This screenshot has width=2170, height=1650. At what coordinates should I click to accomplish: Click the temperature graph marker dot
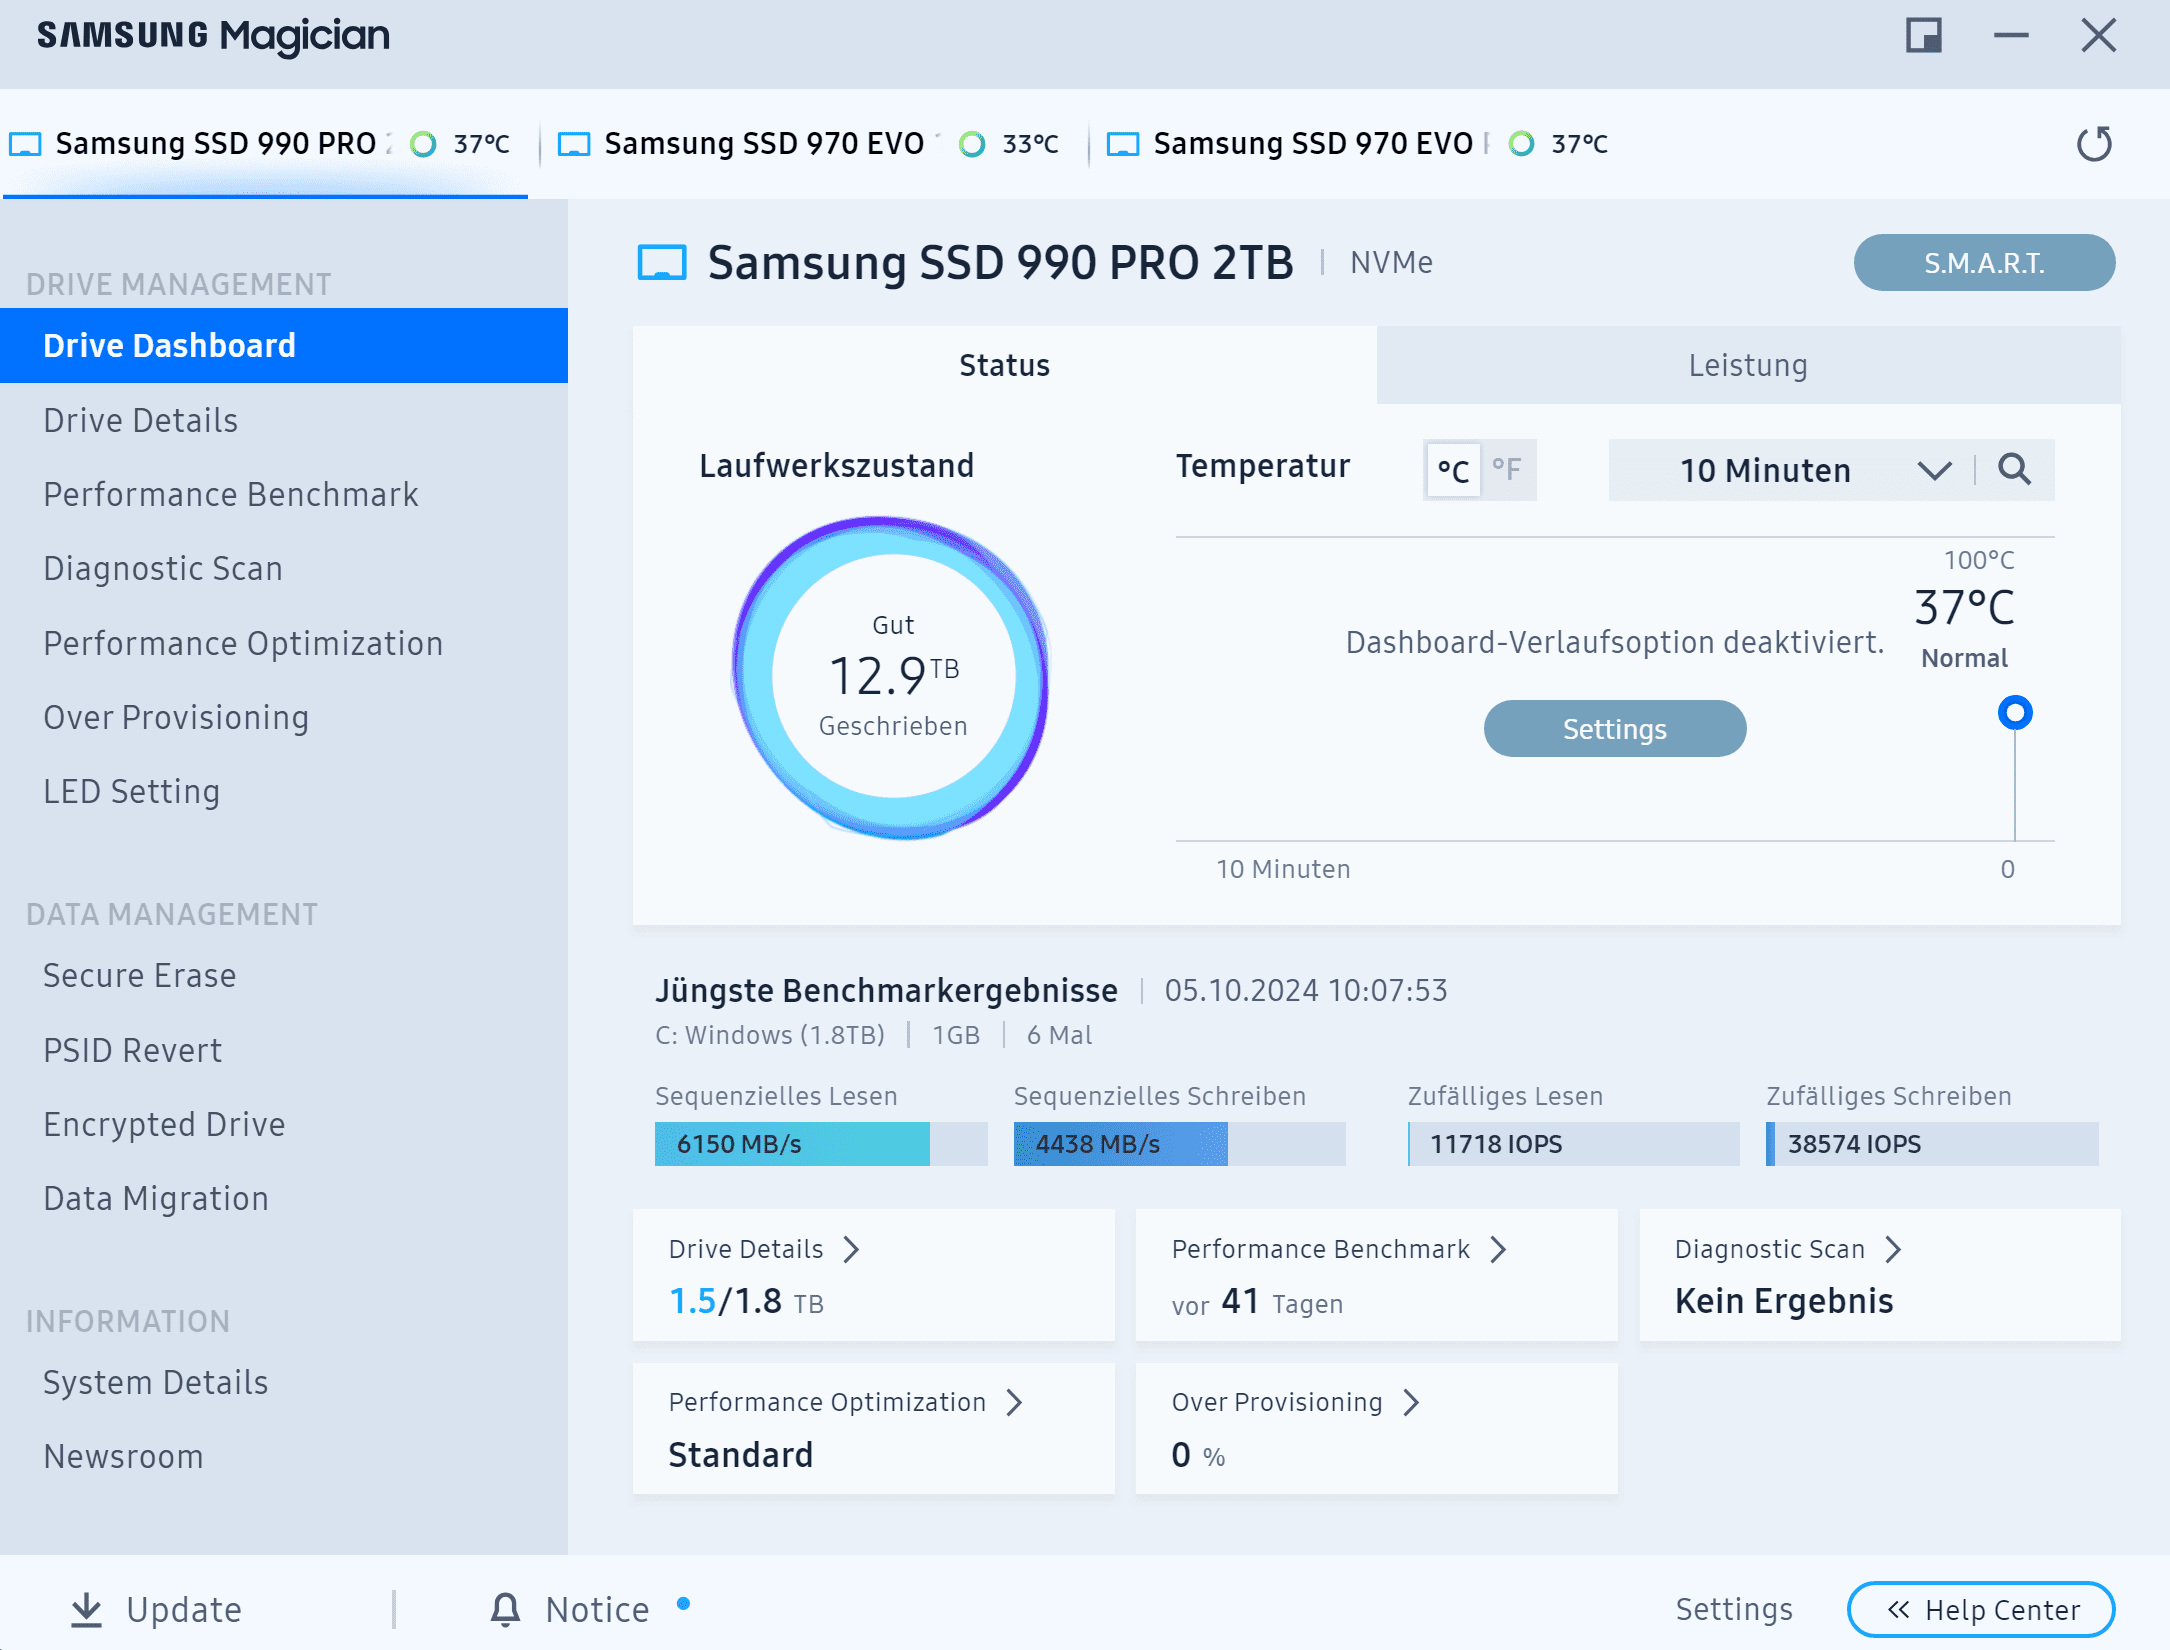click(x=2014, y=713)
